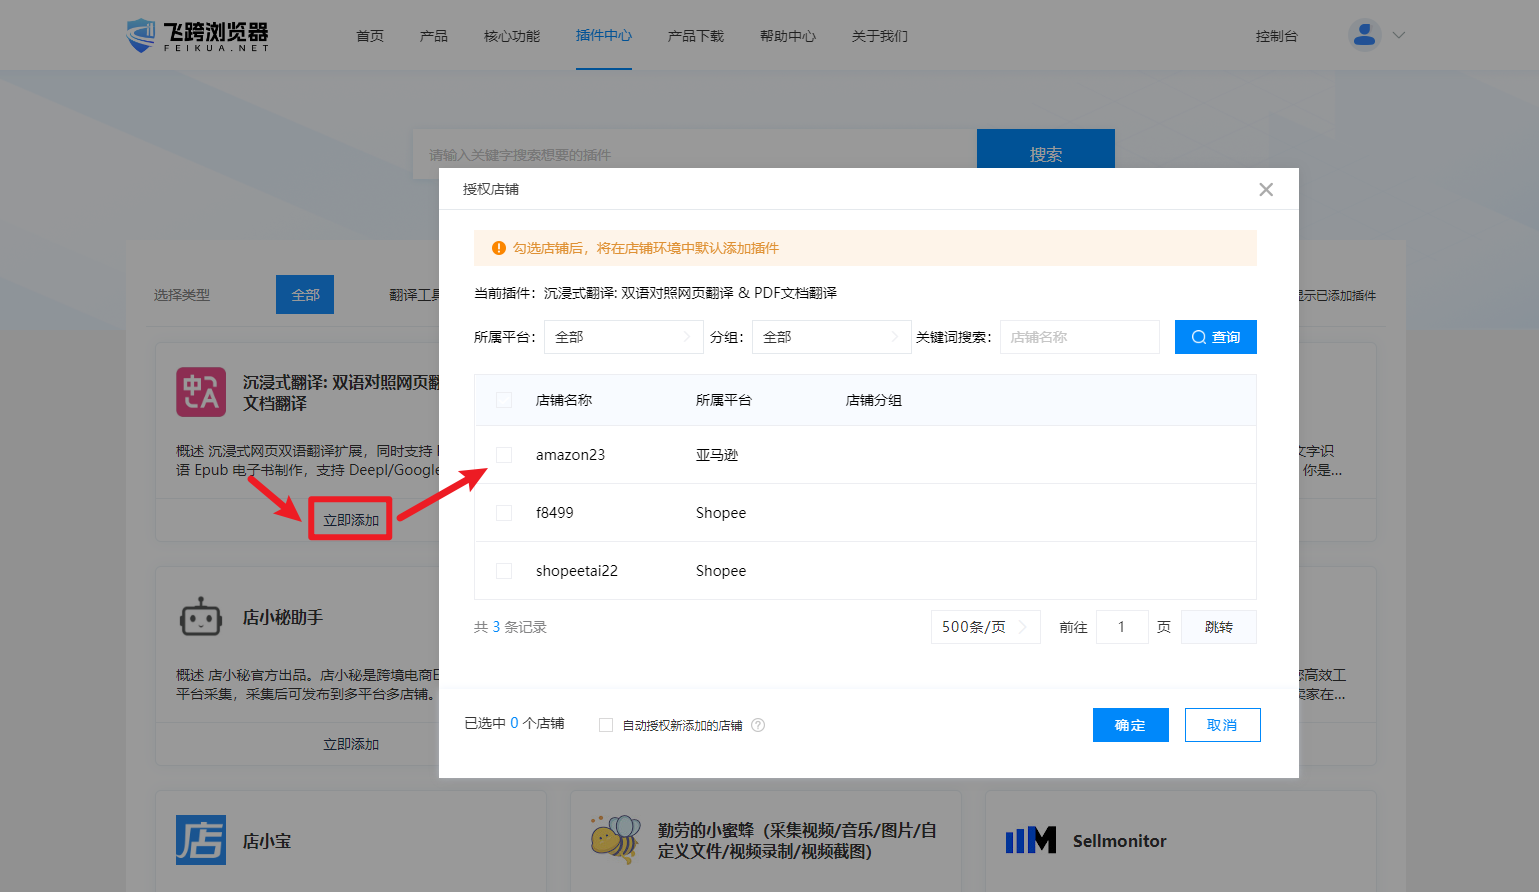Click the immersive translate plugin icon
The height and width of the screenshot is (892, 1539).
201,392
